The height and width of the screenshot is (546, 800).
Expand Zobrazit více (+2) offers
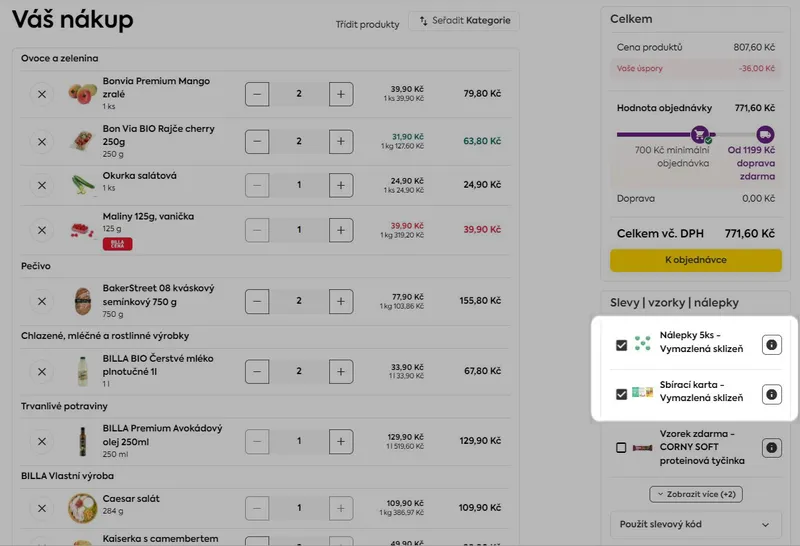tap(696, 494)
